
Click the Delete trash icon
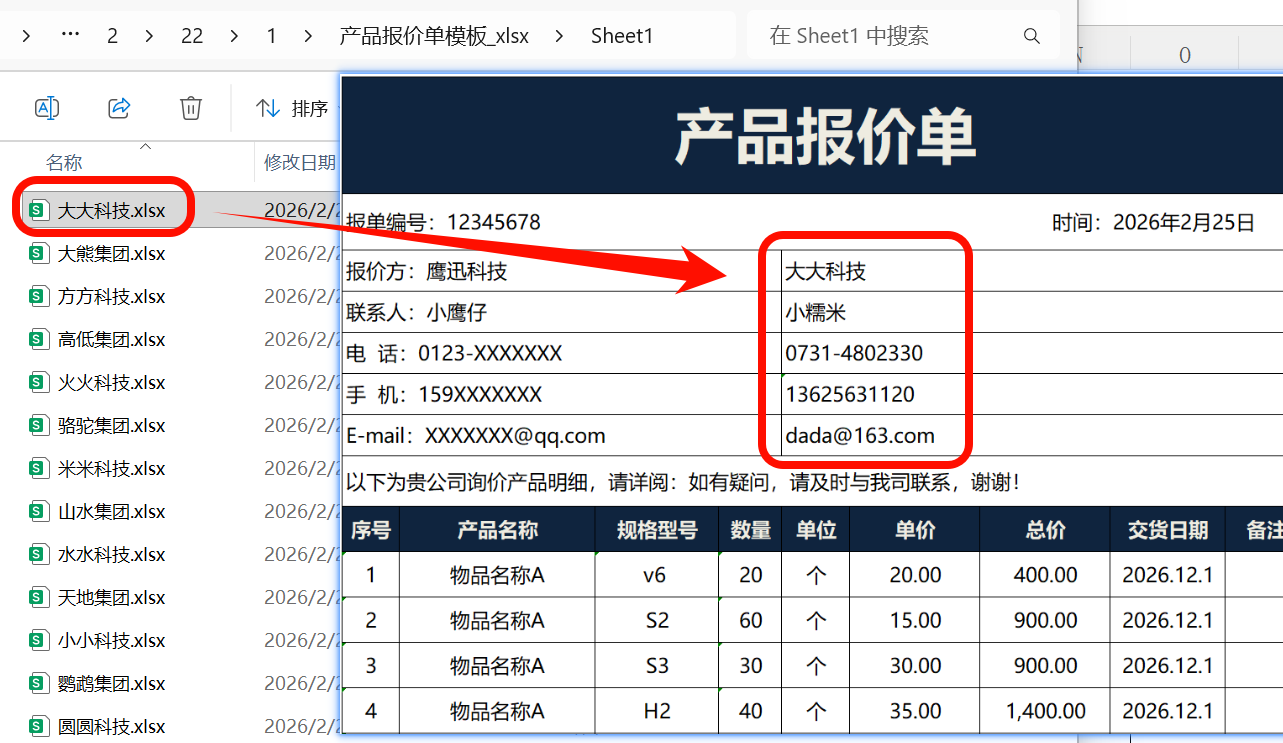click(x=190, y=107)
